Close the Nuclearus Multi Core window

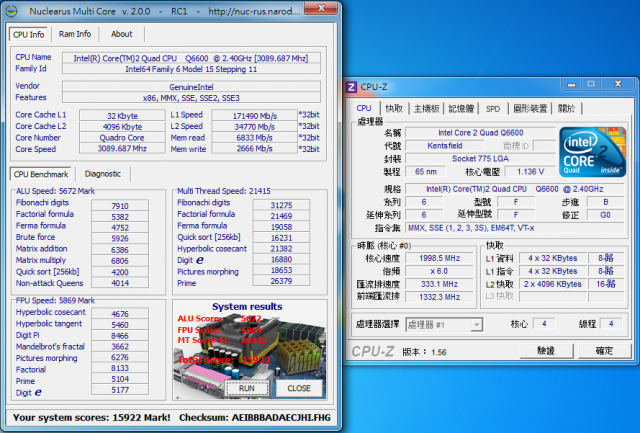click(321, 8)
